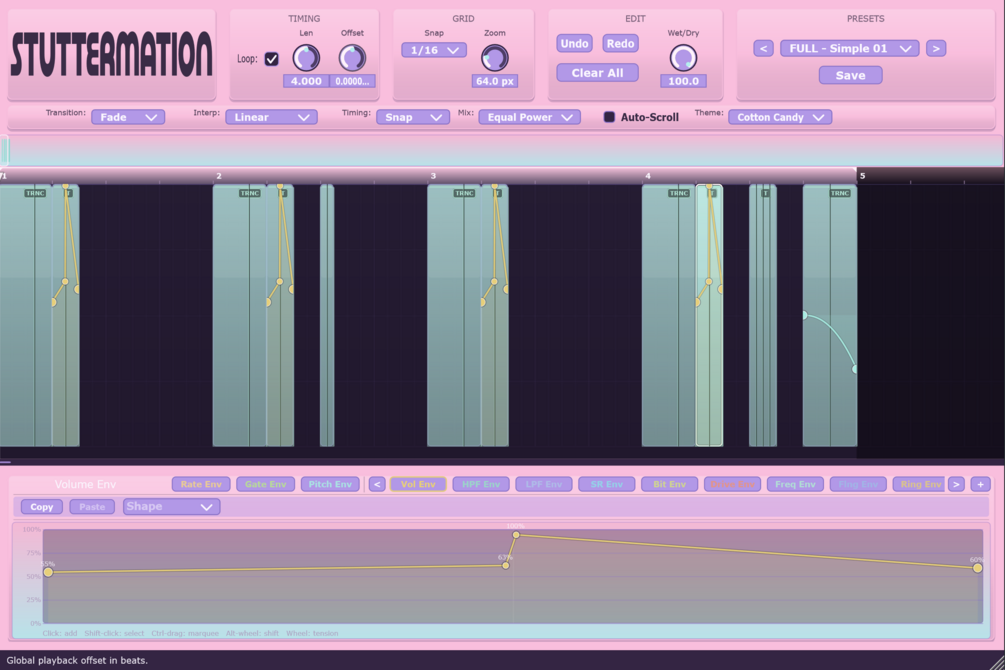Viewport: 1005px width, 670px height.
Task: Click the Undo button
Action: [x=574, y=44]
